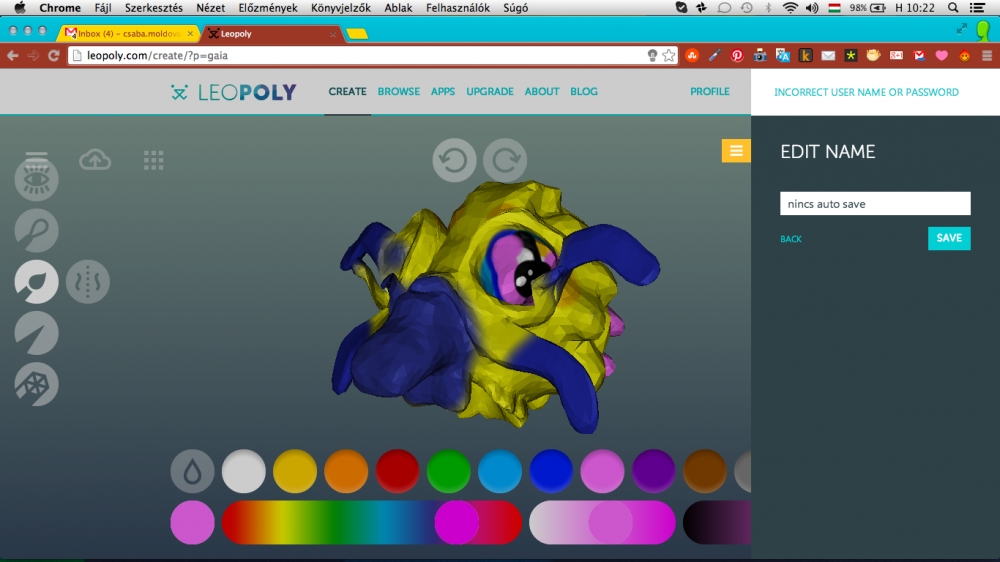The width and height of the screenshot is (1000, 562).
Task: Open the BROWSE tab
Action: coord(399,91)
